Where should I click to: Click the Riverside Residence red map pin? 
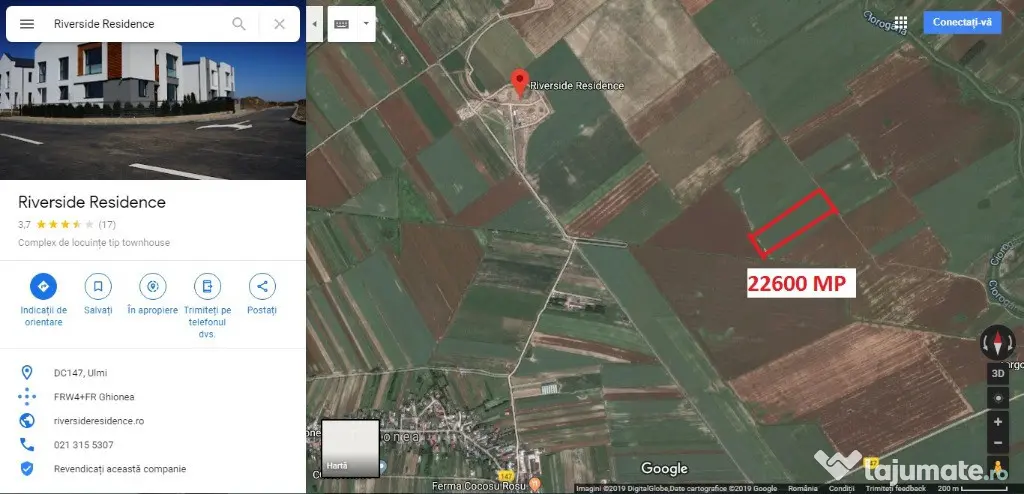tap(519, 81)
